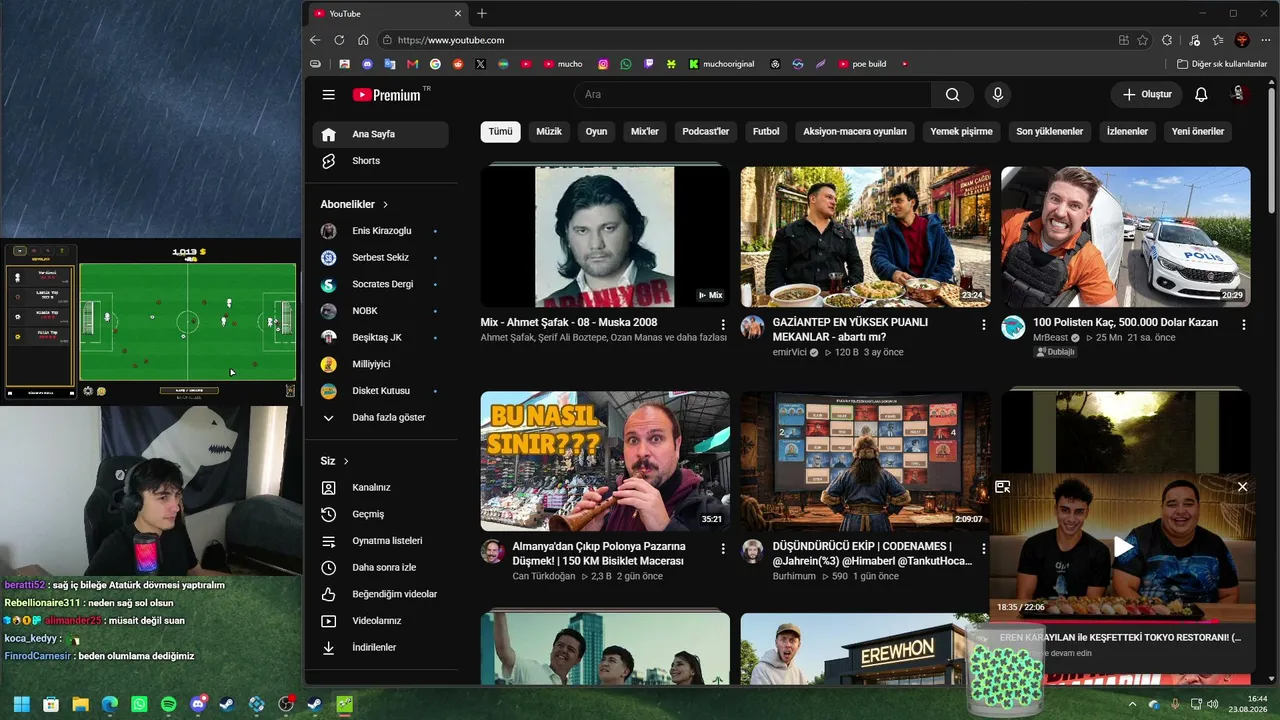Select the Müzik filter chip

click(x=549, y=132)
